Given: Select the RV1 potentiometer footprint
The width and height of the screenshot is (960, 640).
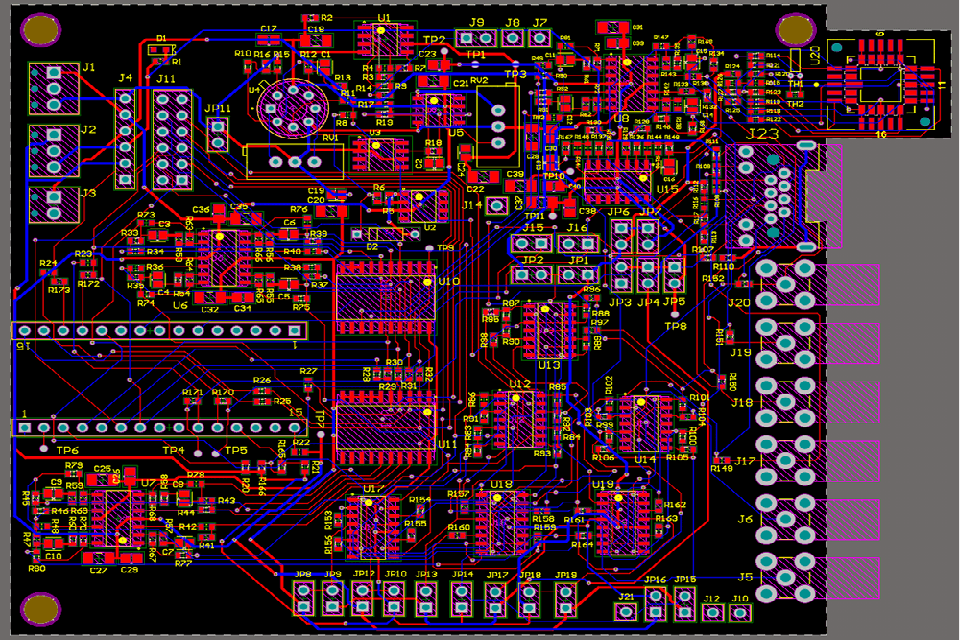Looking at the screenshot, I should tap(295, 162).
